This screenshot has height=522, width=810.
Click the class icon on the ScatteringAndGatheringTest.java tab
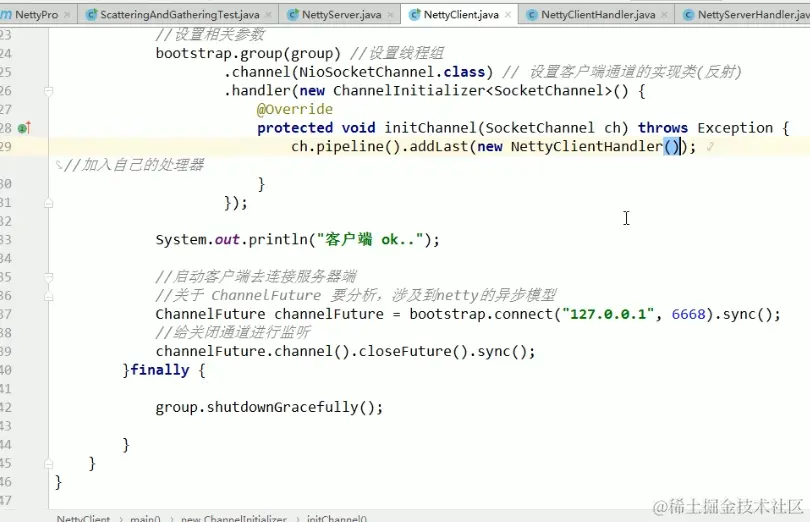pos(91,15)
